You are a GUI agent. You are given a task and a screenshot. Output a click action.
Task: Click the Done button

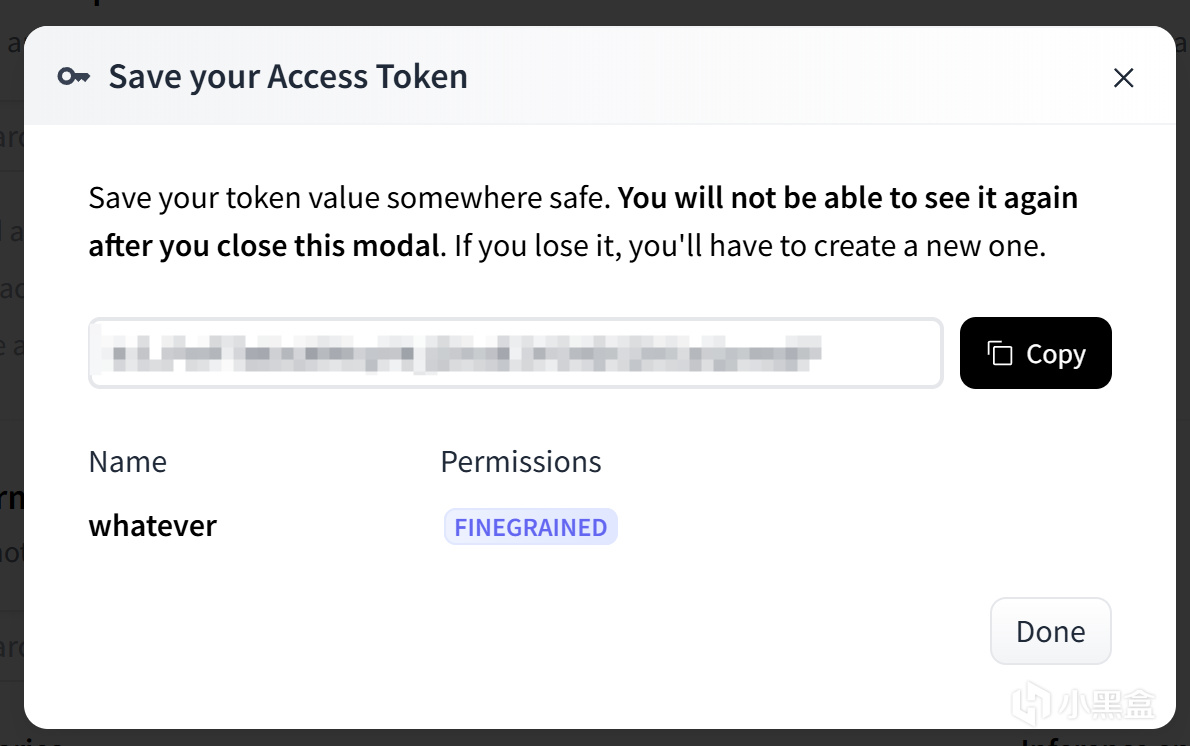click(x=1050, y=631)
